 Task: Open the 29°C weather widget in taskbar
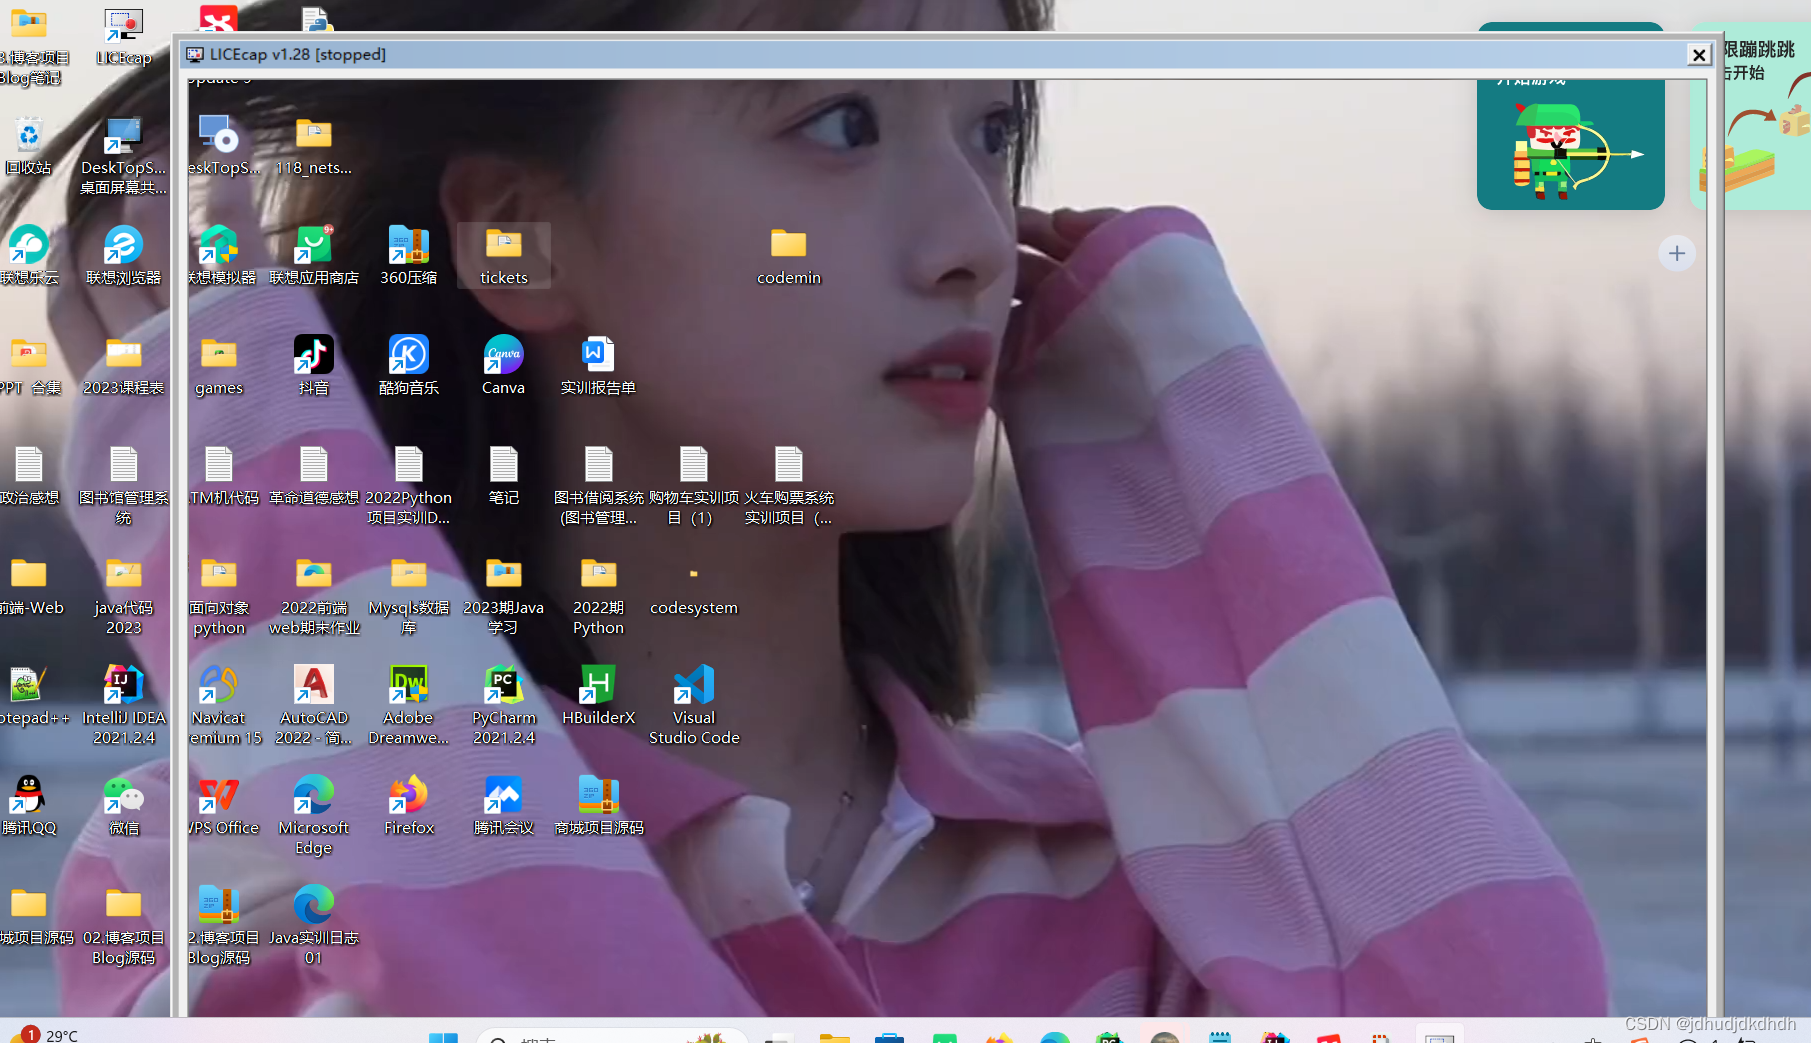point(44,1034)
